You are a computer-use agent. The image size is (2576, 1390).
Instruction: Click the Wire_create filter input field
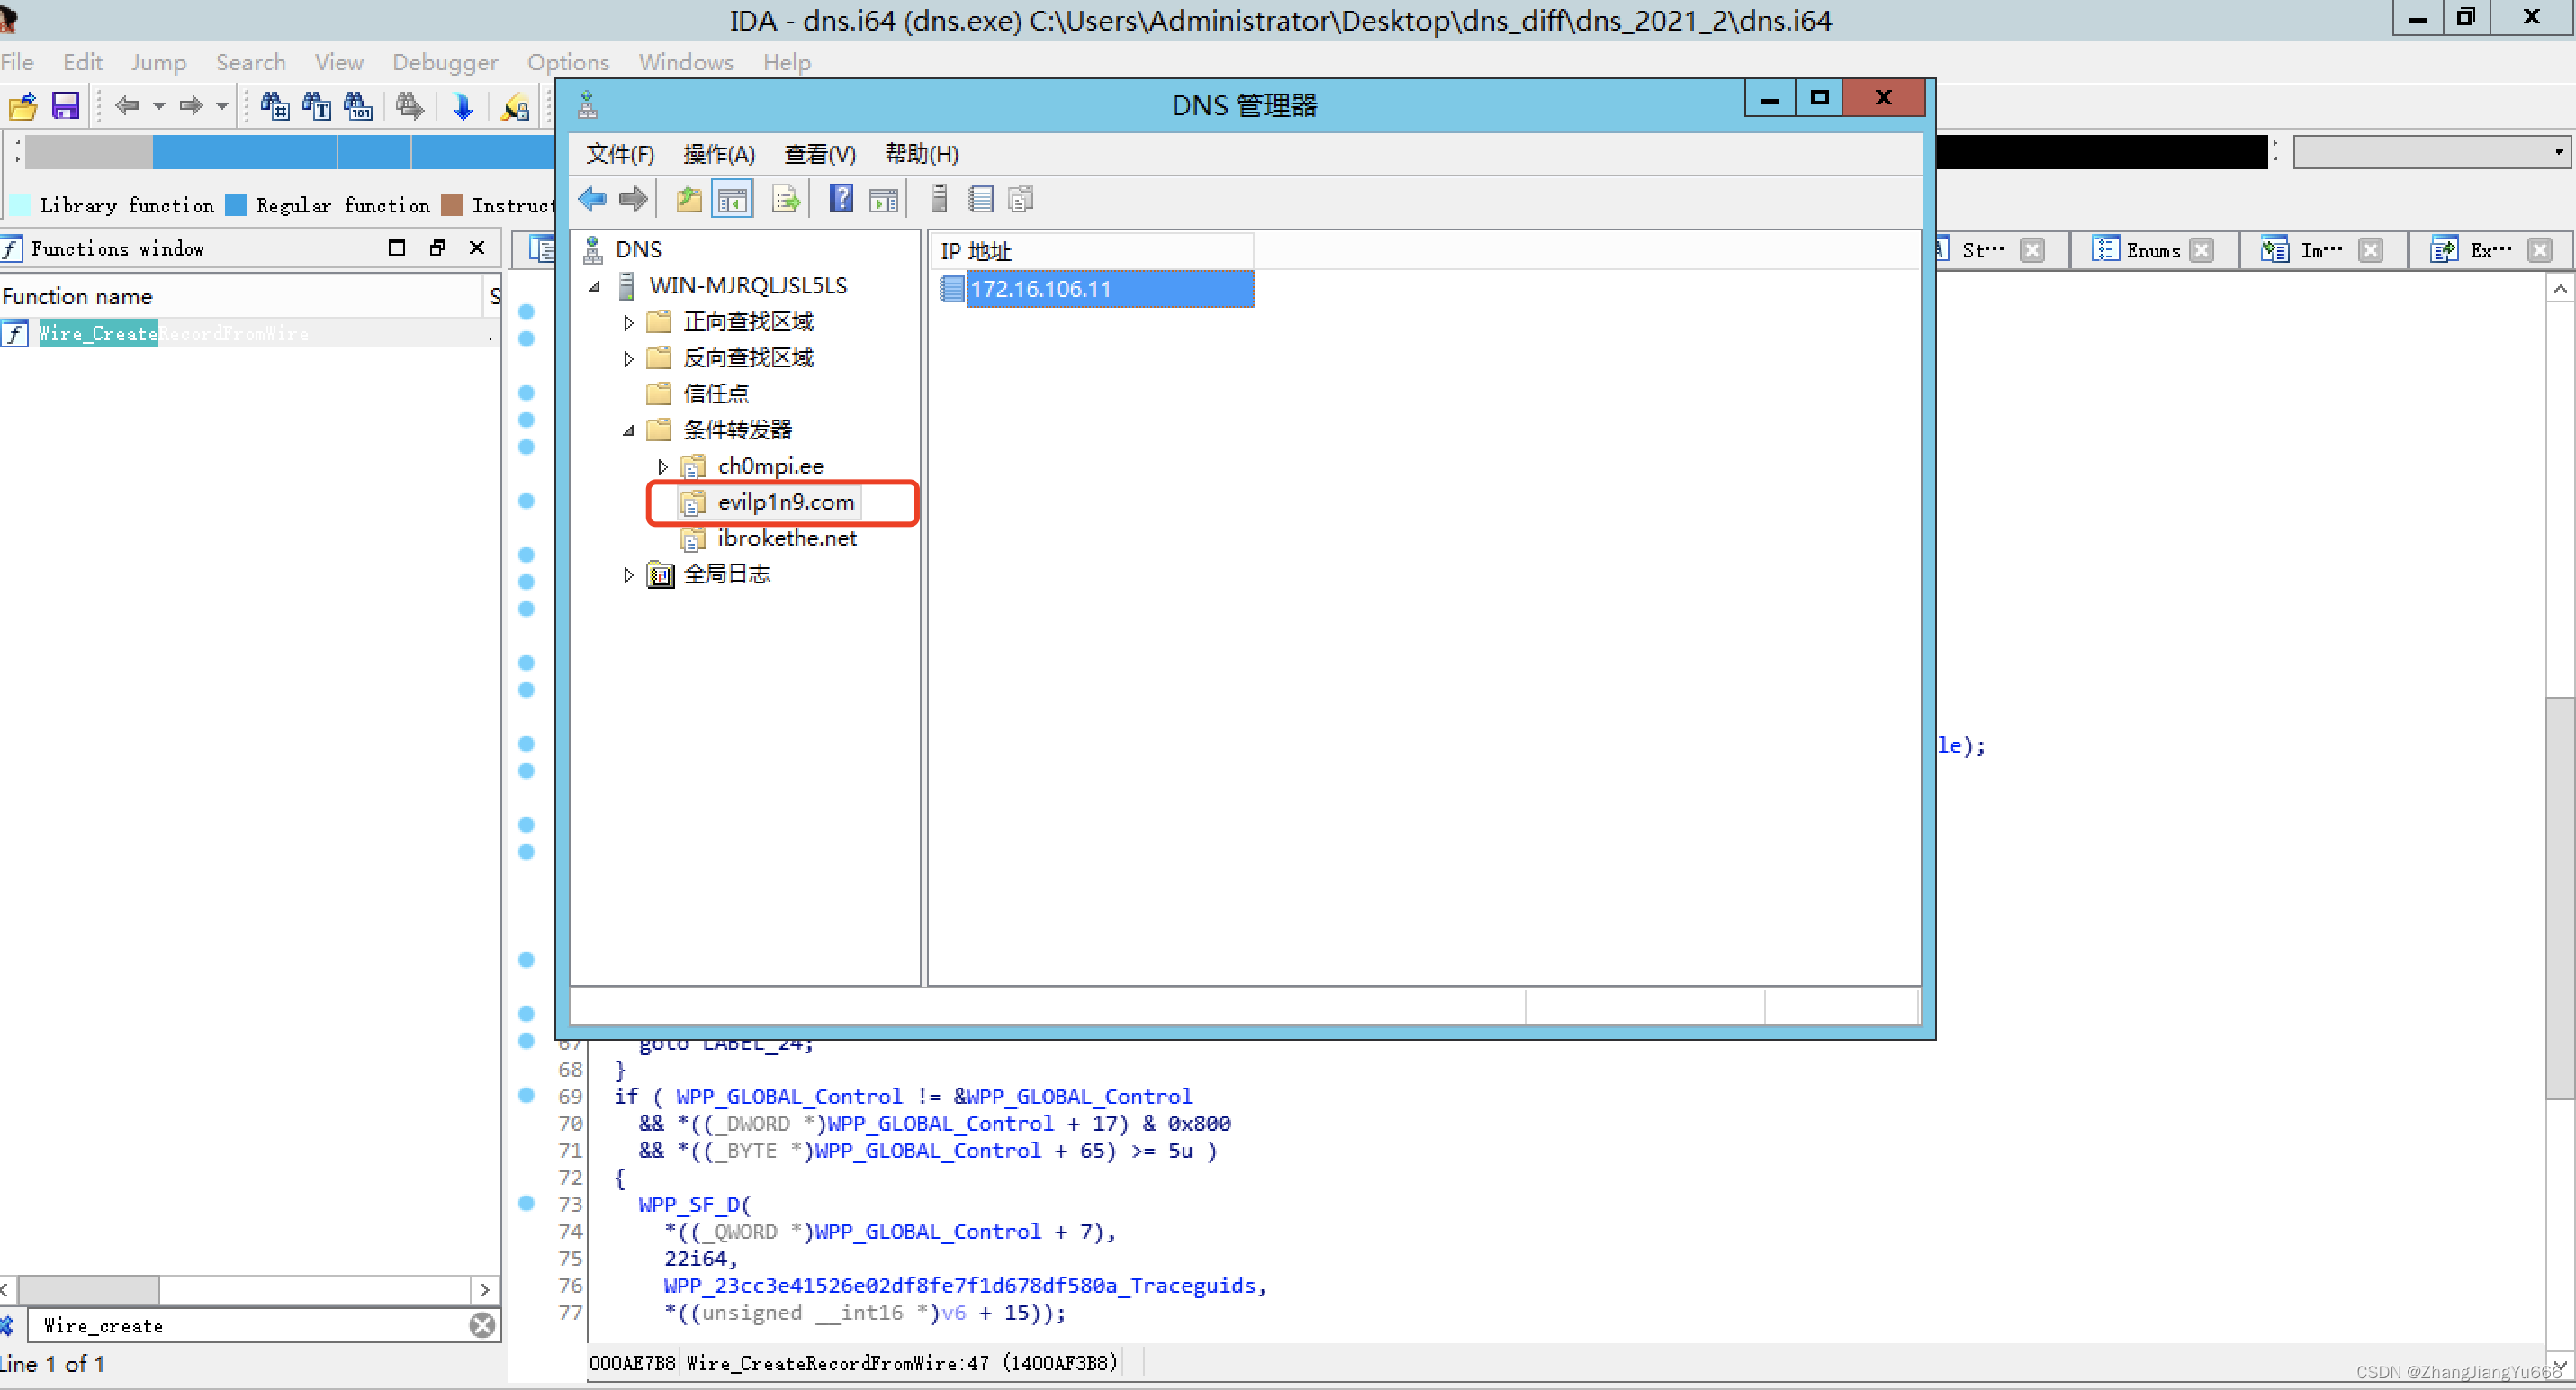click(250, 1325)
